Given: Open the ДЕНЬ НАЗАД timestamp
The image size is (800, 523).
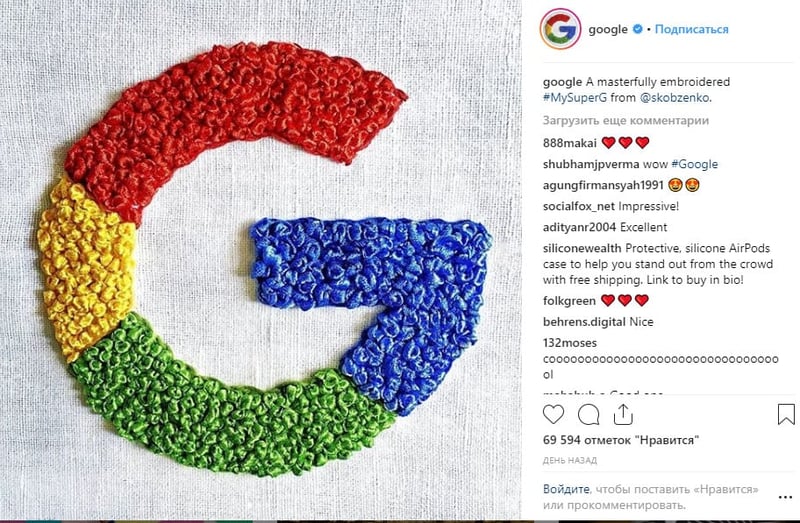Looking at the screenshot, I should (569, 460).
